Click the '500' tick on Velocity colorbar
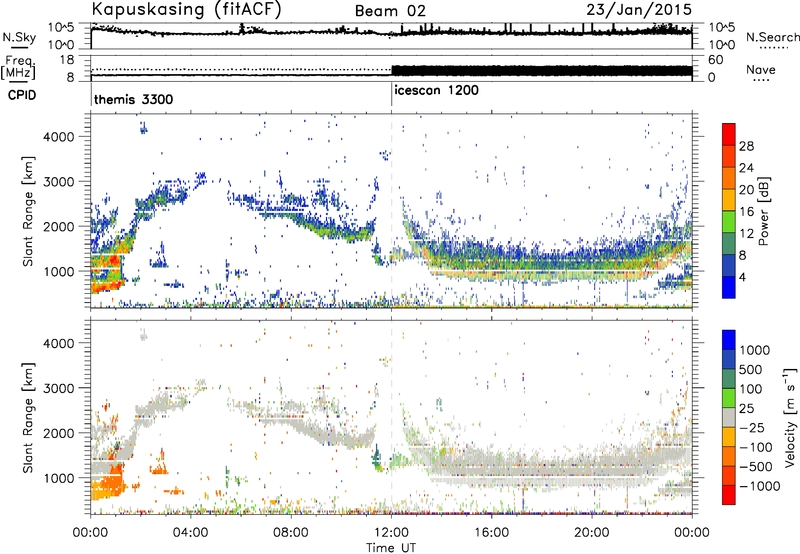This screenshot has height=554, width=800. pyautogui.click(x=753, y=369)
